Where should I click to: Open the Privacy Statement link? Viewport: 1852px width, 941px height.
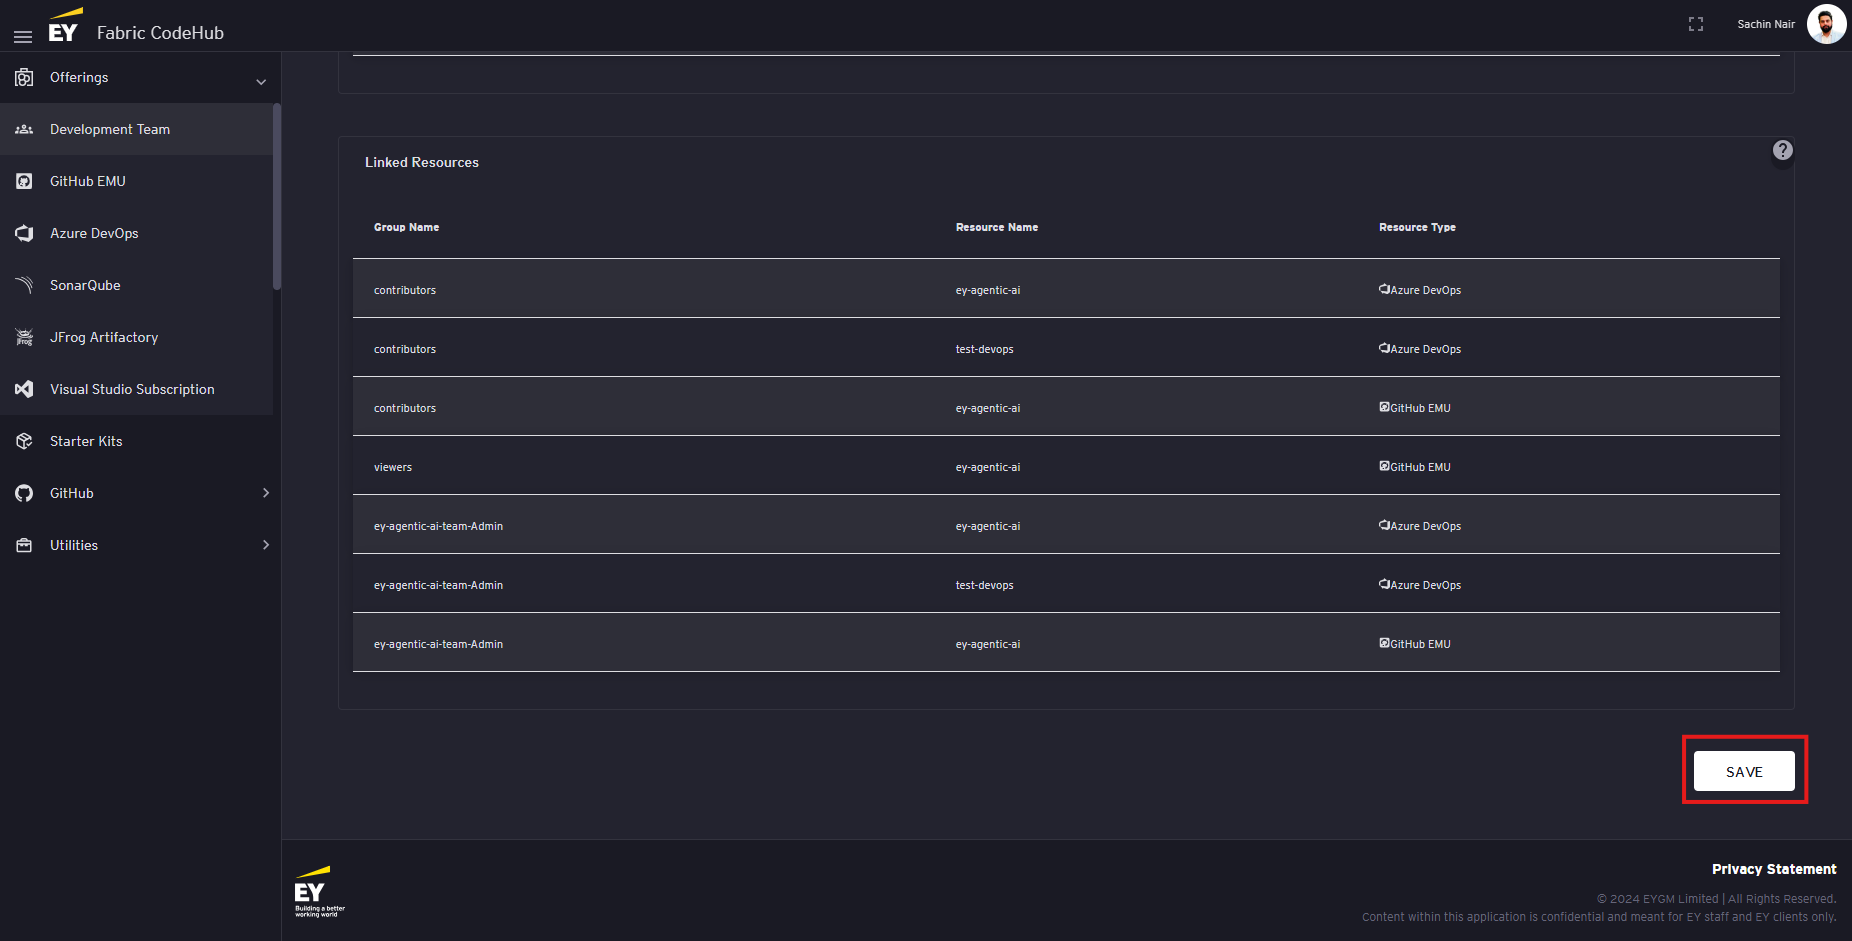[x=1773, y=869]
